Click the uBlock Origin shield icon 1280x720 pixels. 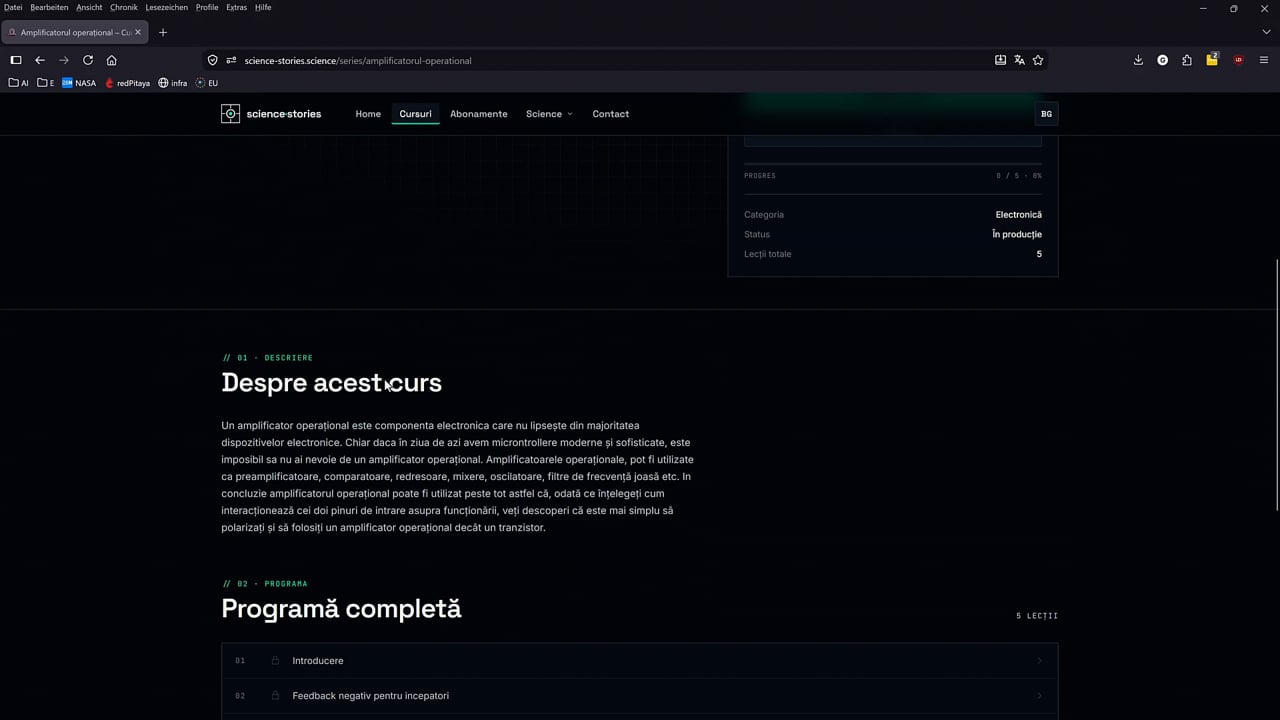pyautogui.click(x=1239, y=60)
